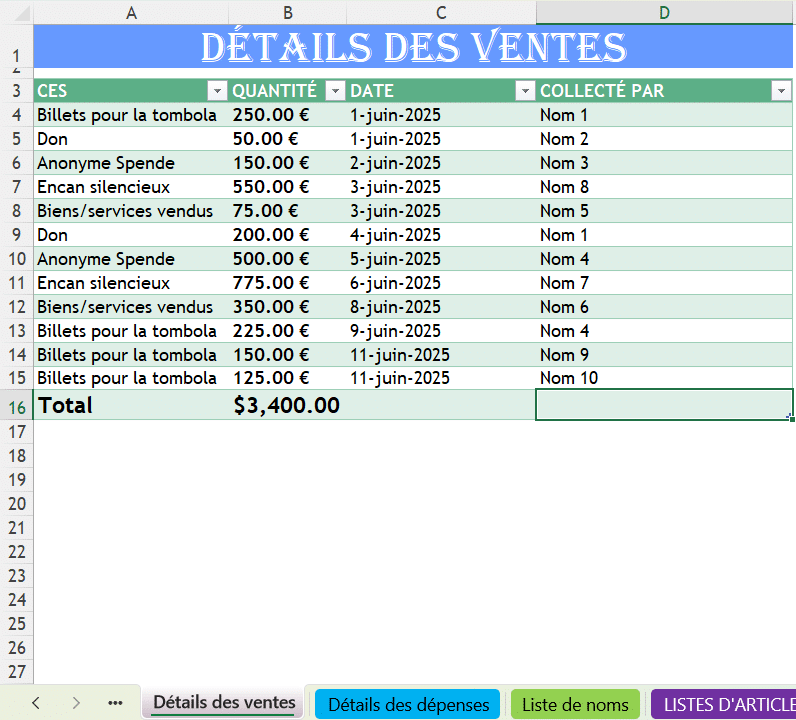Click the DÉTAILS DES VENTES title cell
This screenshot has height=720, width=796.
coord(413,47)
